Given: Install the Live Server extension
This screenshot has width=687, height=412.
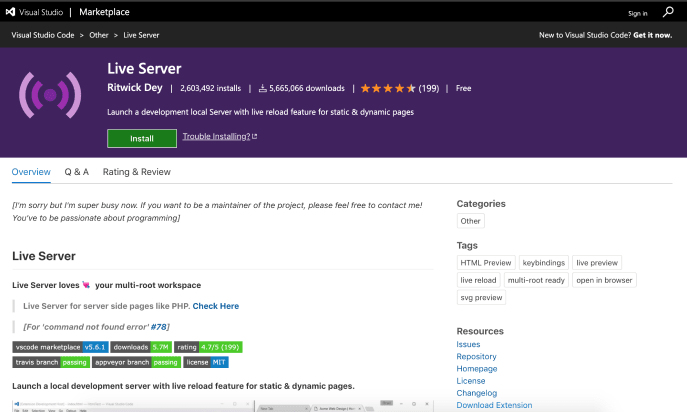Looking at the screenshot, I should click(x=142, y=139).
